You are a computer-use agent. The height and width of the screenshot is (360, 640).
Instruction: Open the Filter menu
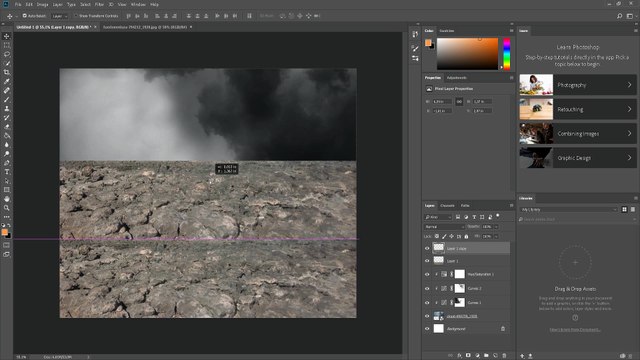[x=99, y=4]
